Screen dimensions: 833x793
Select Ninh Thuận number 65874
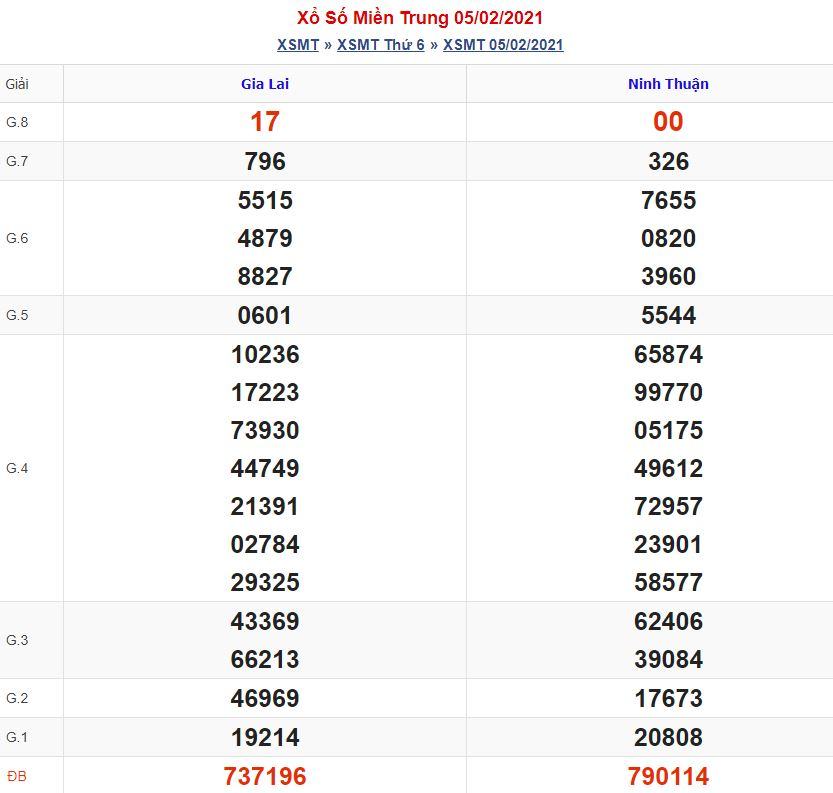[x=668, y=355]
